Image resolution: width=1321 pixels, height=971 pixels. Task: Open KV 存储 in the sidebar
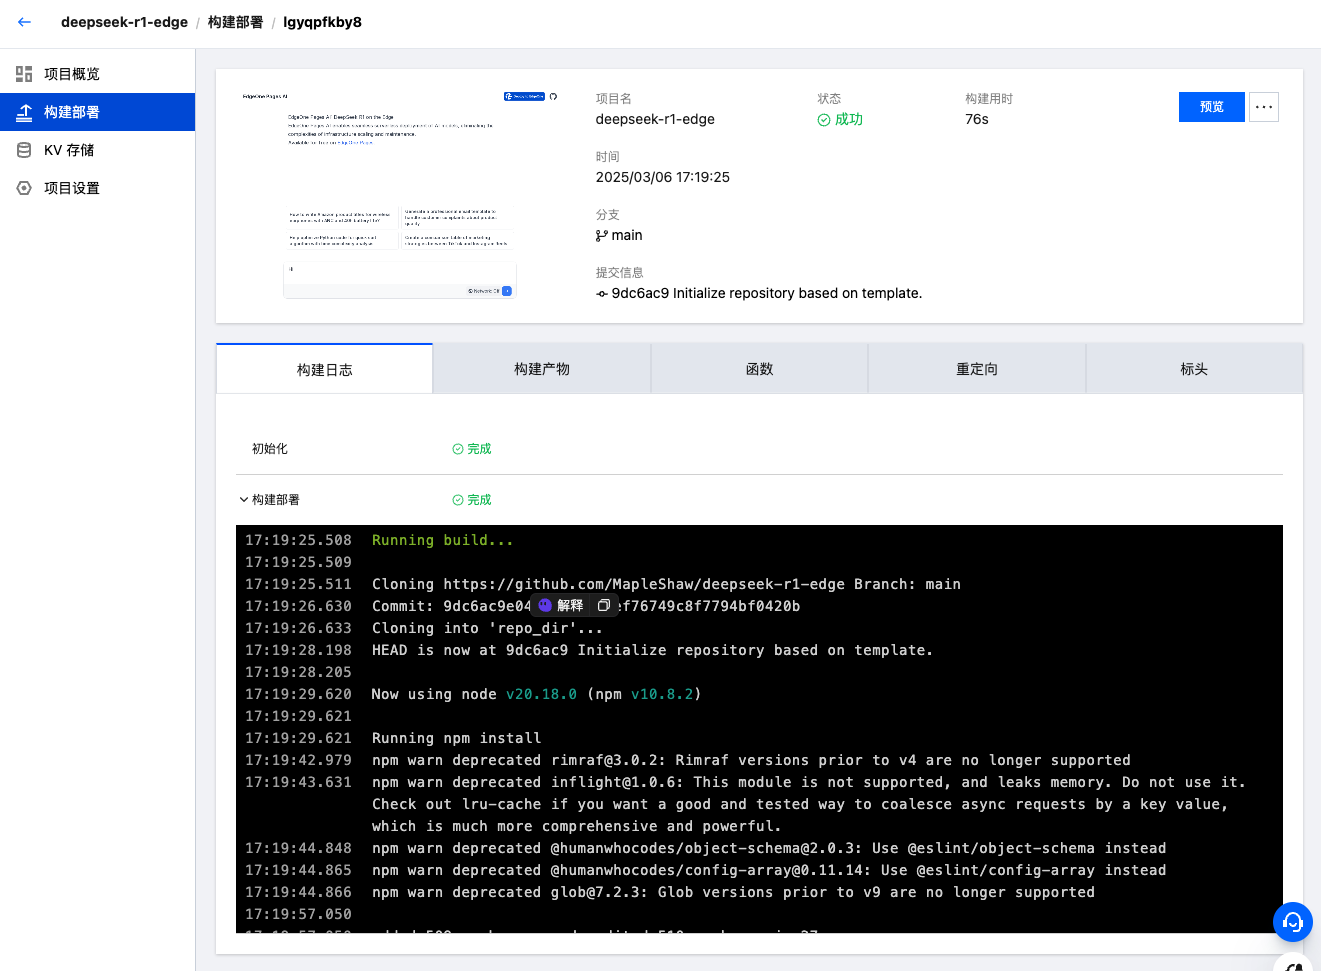coord(68,150)
